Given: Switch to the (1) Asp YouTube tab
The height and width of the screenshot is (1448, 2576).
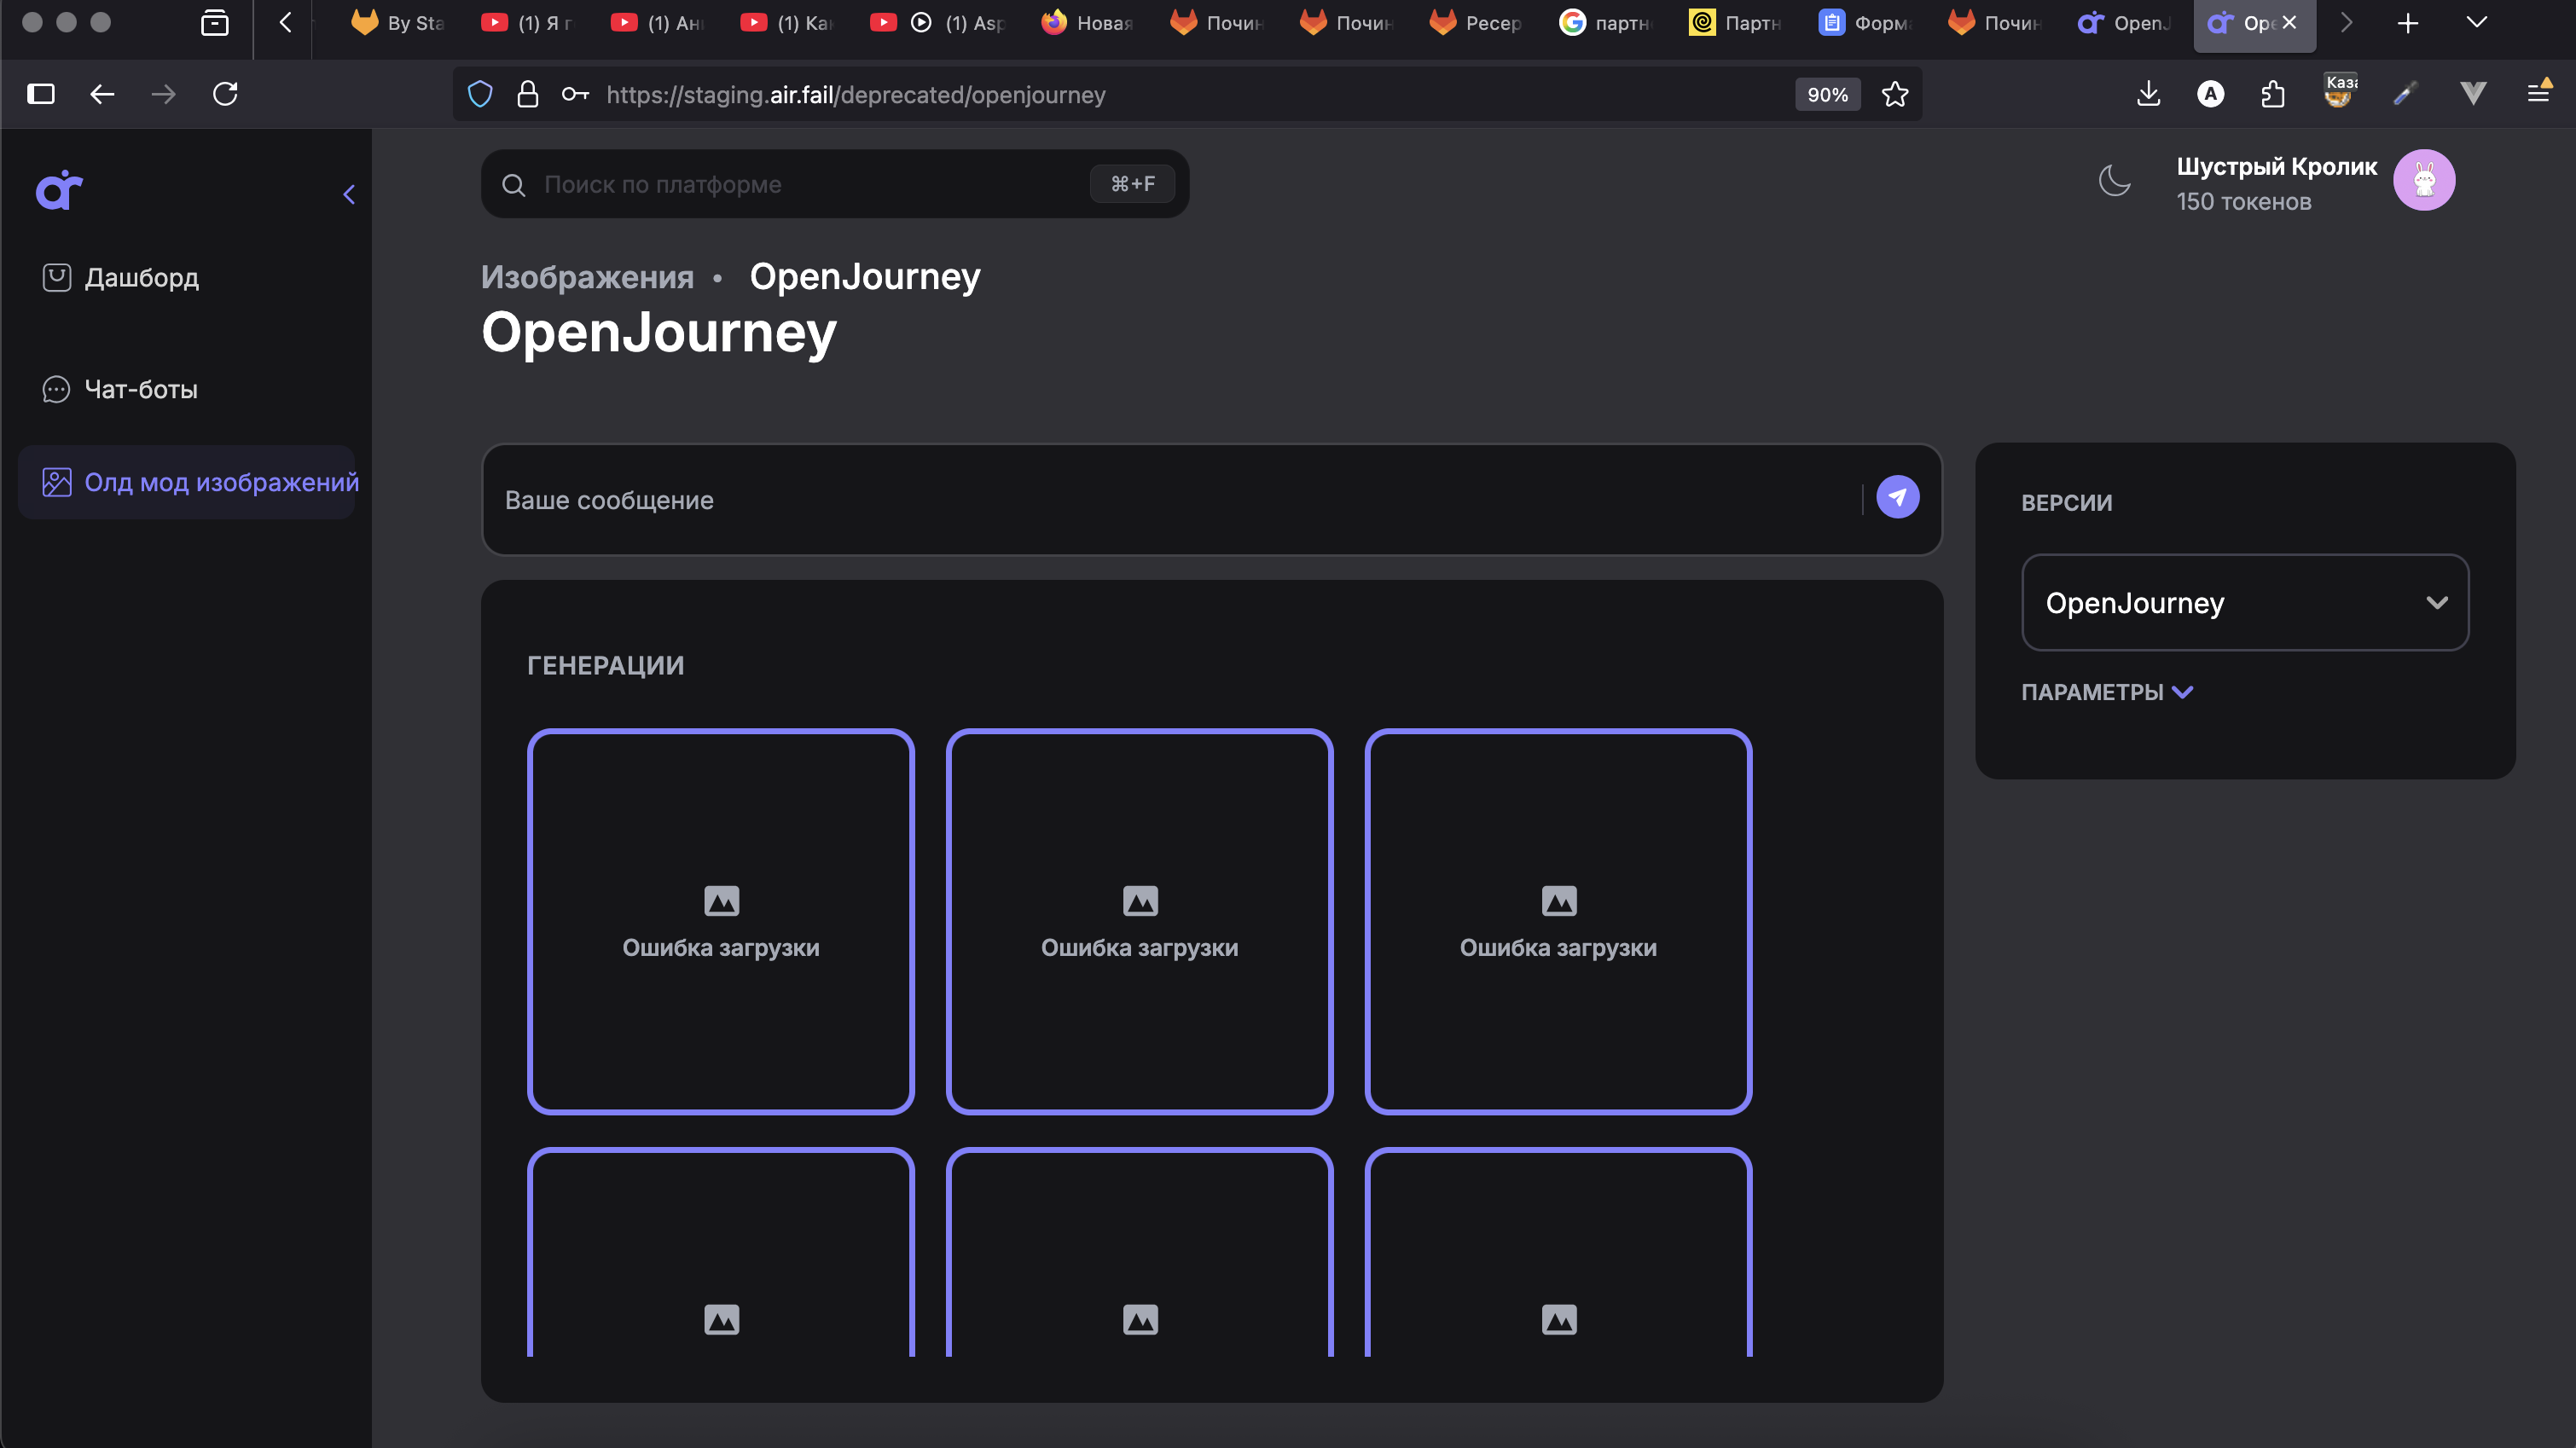Looking at the screenshot, I should (939, 22).
